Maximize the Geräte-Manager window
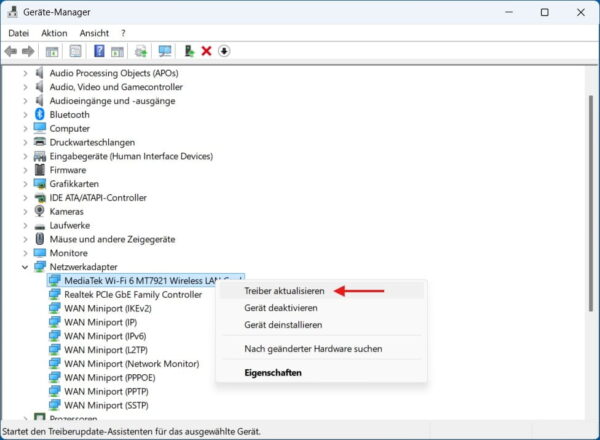 (545, 12)
